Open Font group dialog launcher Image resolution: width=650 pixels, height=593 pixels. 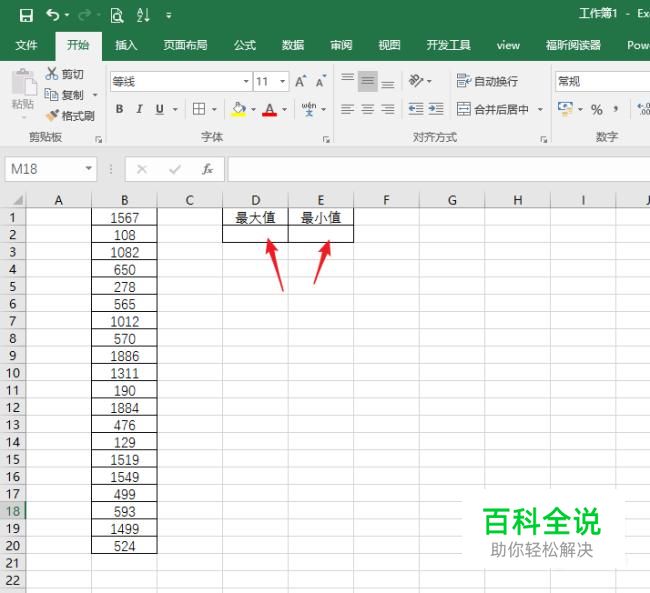(326, 140)
